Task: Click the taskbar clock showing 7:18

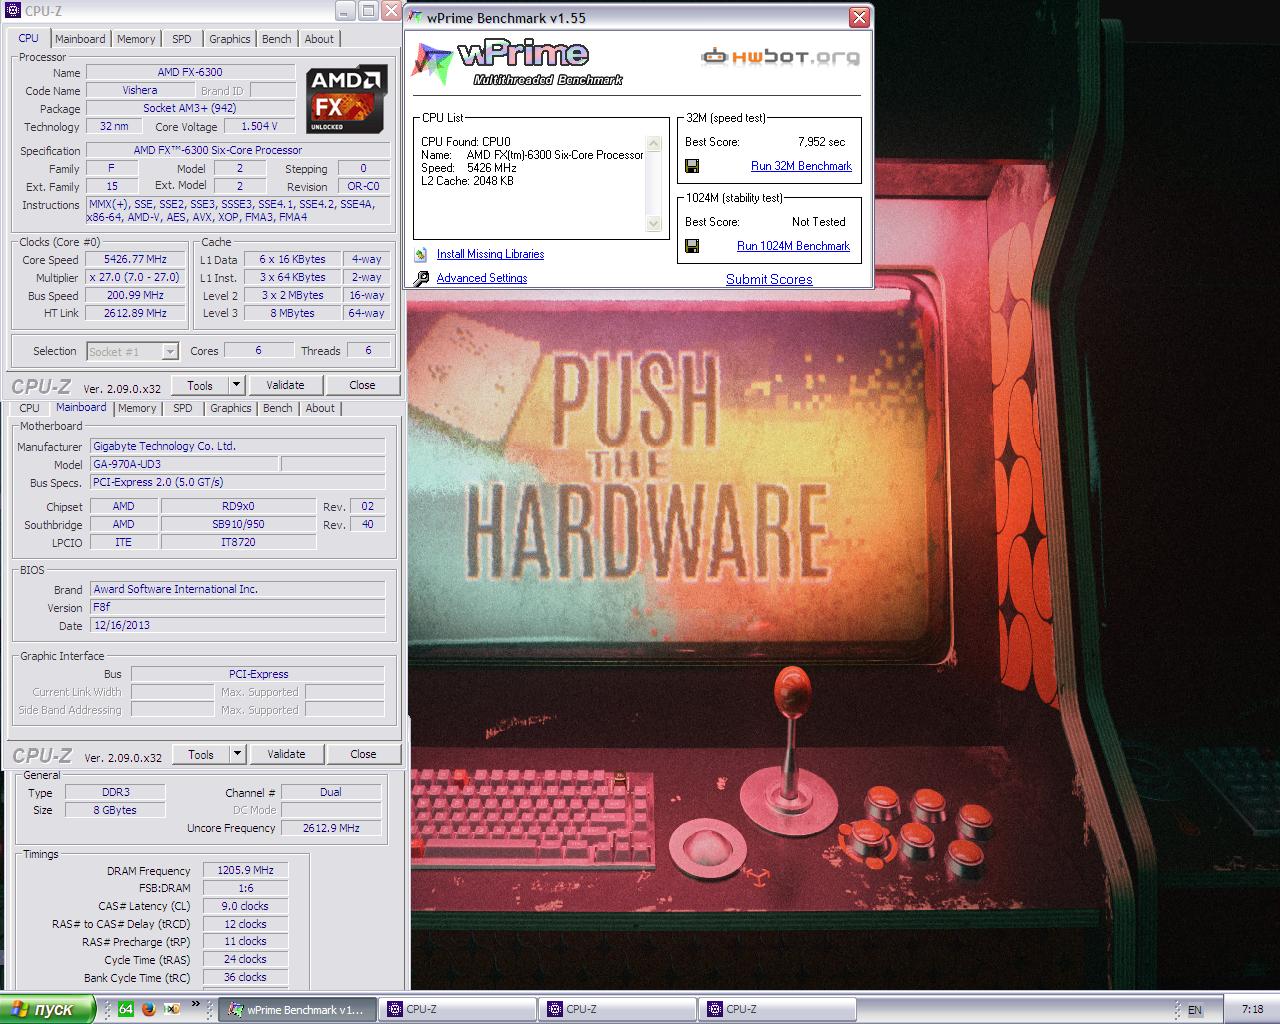Action: (x=1252, y=1009)
